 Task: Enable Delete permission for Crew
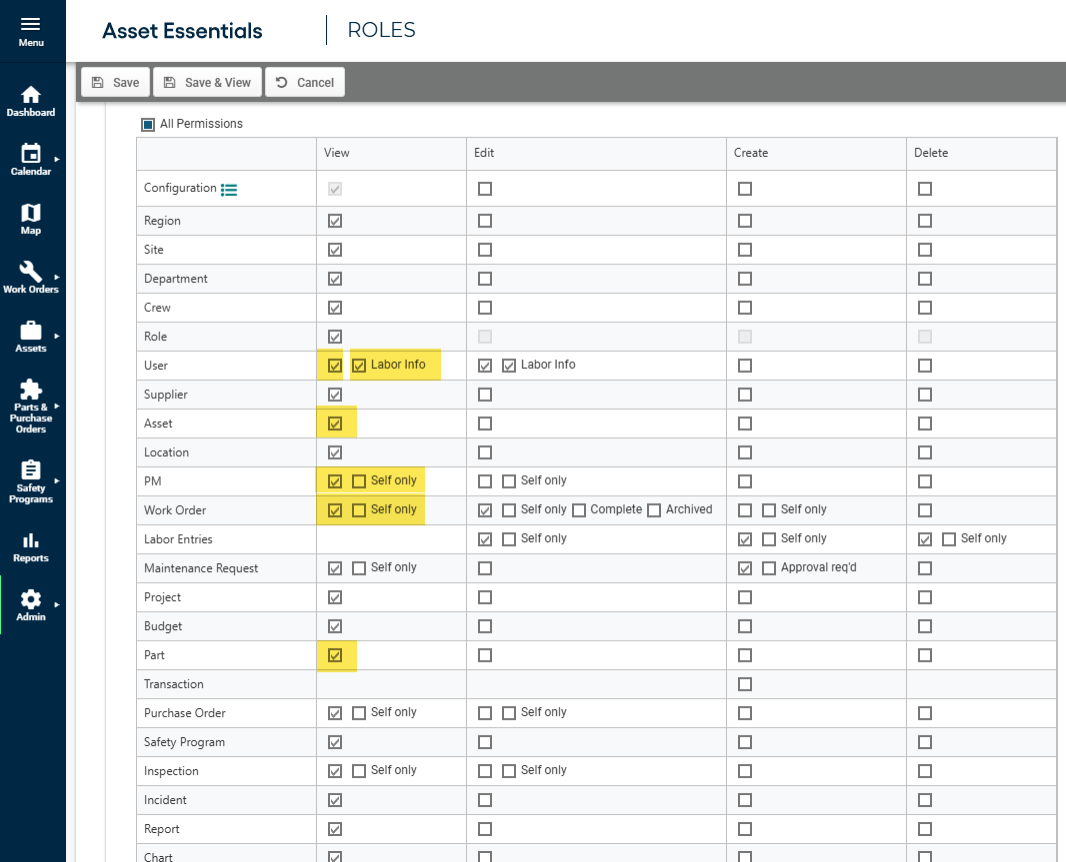(925, 308)
